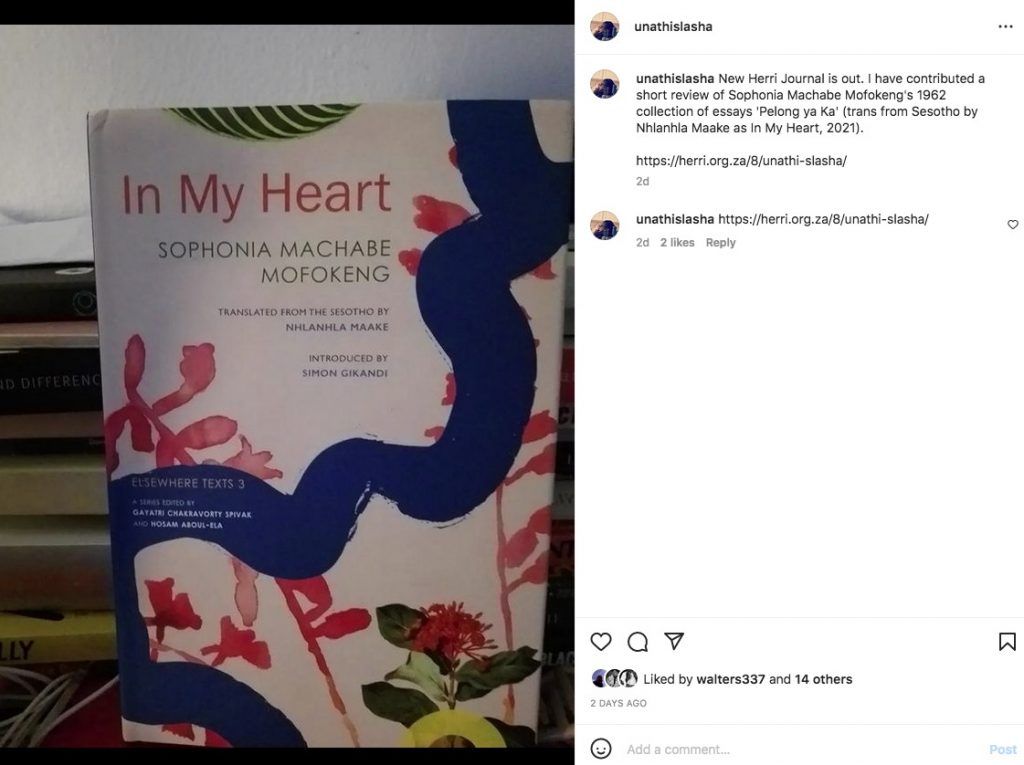Open unathislasha profile from header username
1024x765 pixels.
click(x=673, y=27)
